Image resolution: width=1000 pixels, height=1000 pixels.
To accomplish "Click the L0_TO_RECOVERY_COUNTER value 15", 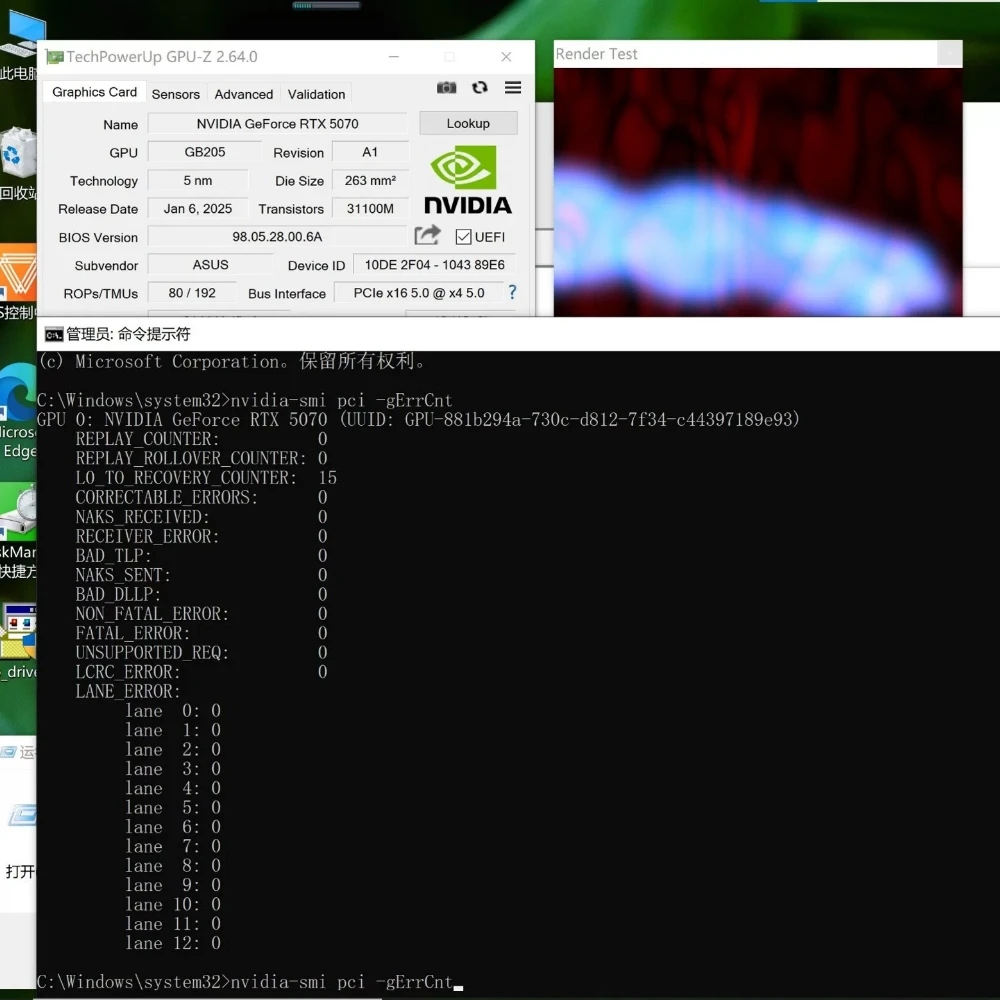I will click(x=328, y=478).
